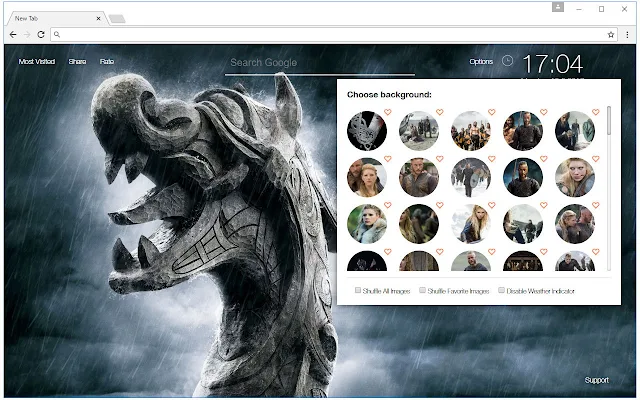Open the Chrome three-dot menu
Image resolution: width=640 pixels, height=400 pixels.
point(627,35)
